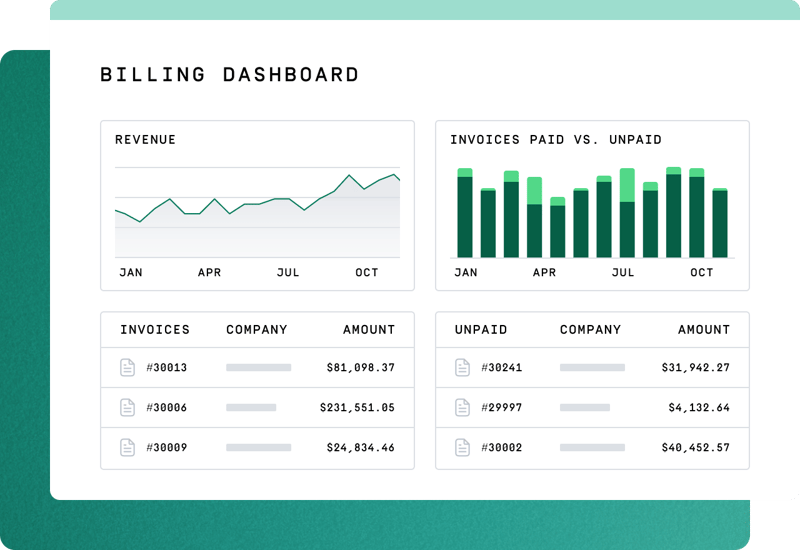The height and width of the screenshot is (550, 800).
Task: Click the bar above OCT in the invoices chart
Action: pyautogui.click(x=696, y=213)
